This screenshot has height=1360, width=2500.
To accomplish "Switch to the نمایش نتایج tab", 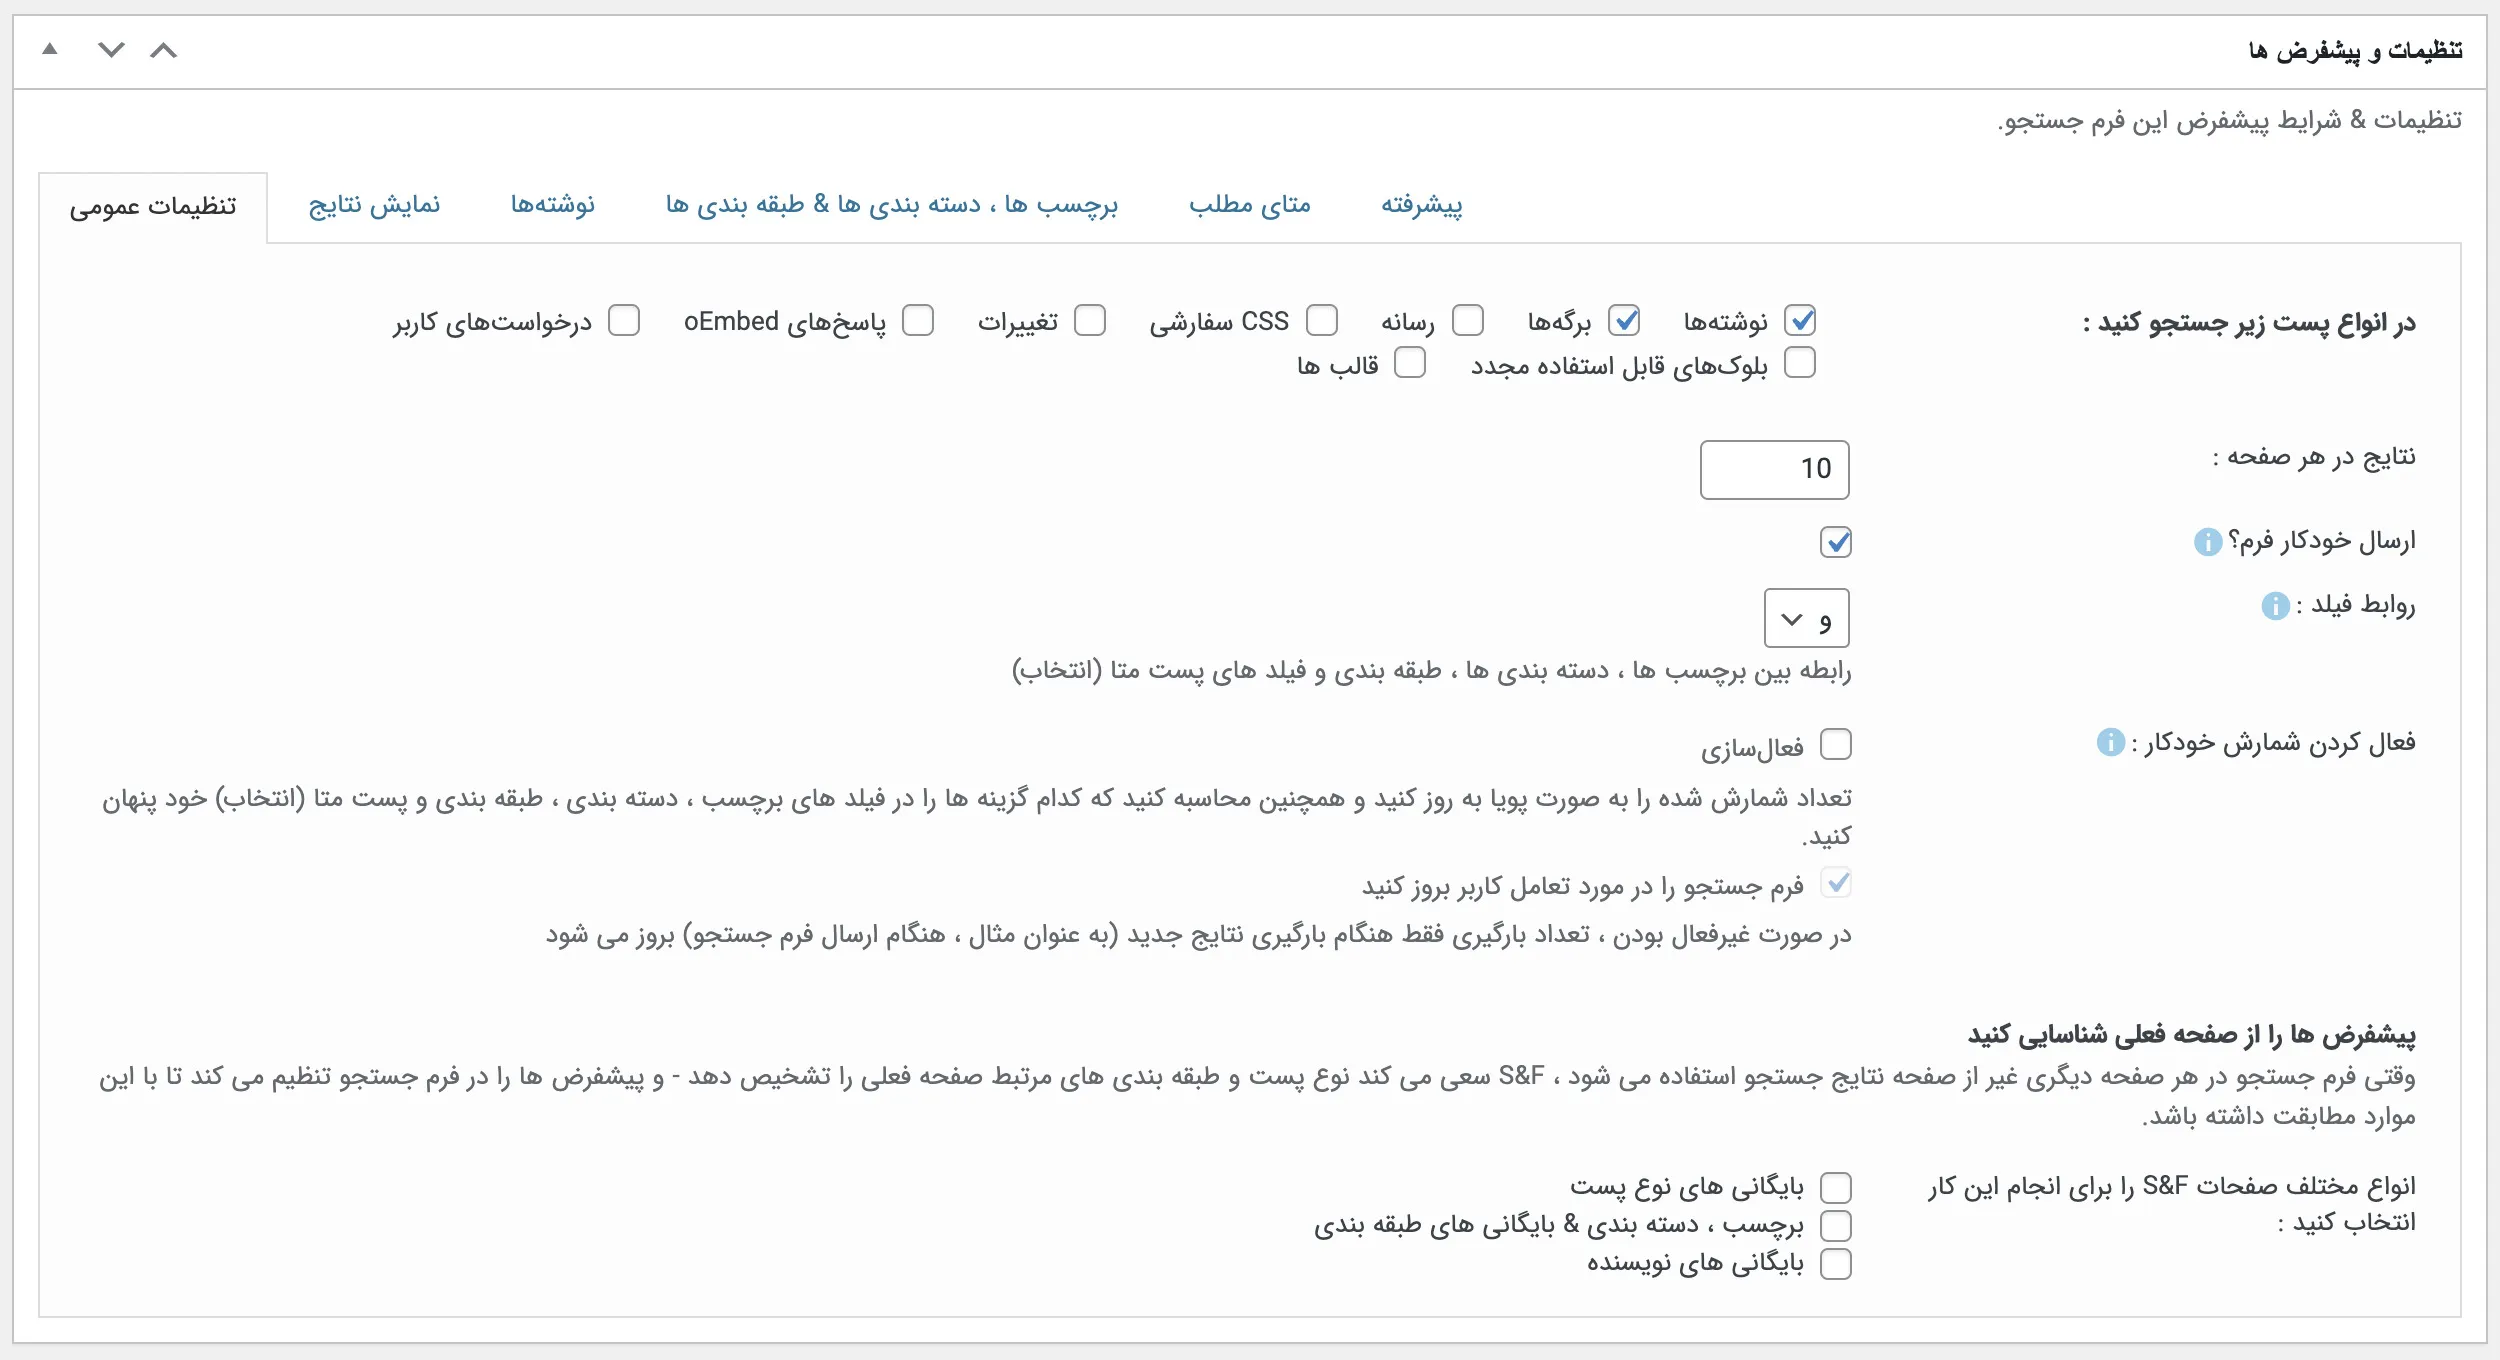I will [374, 205].
